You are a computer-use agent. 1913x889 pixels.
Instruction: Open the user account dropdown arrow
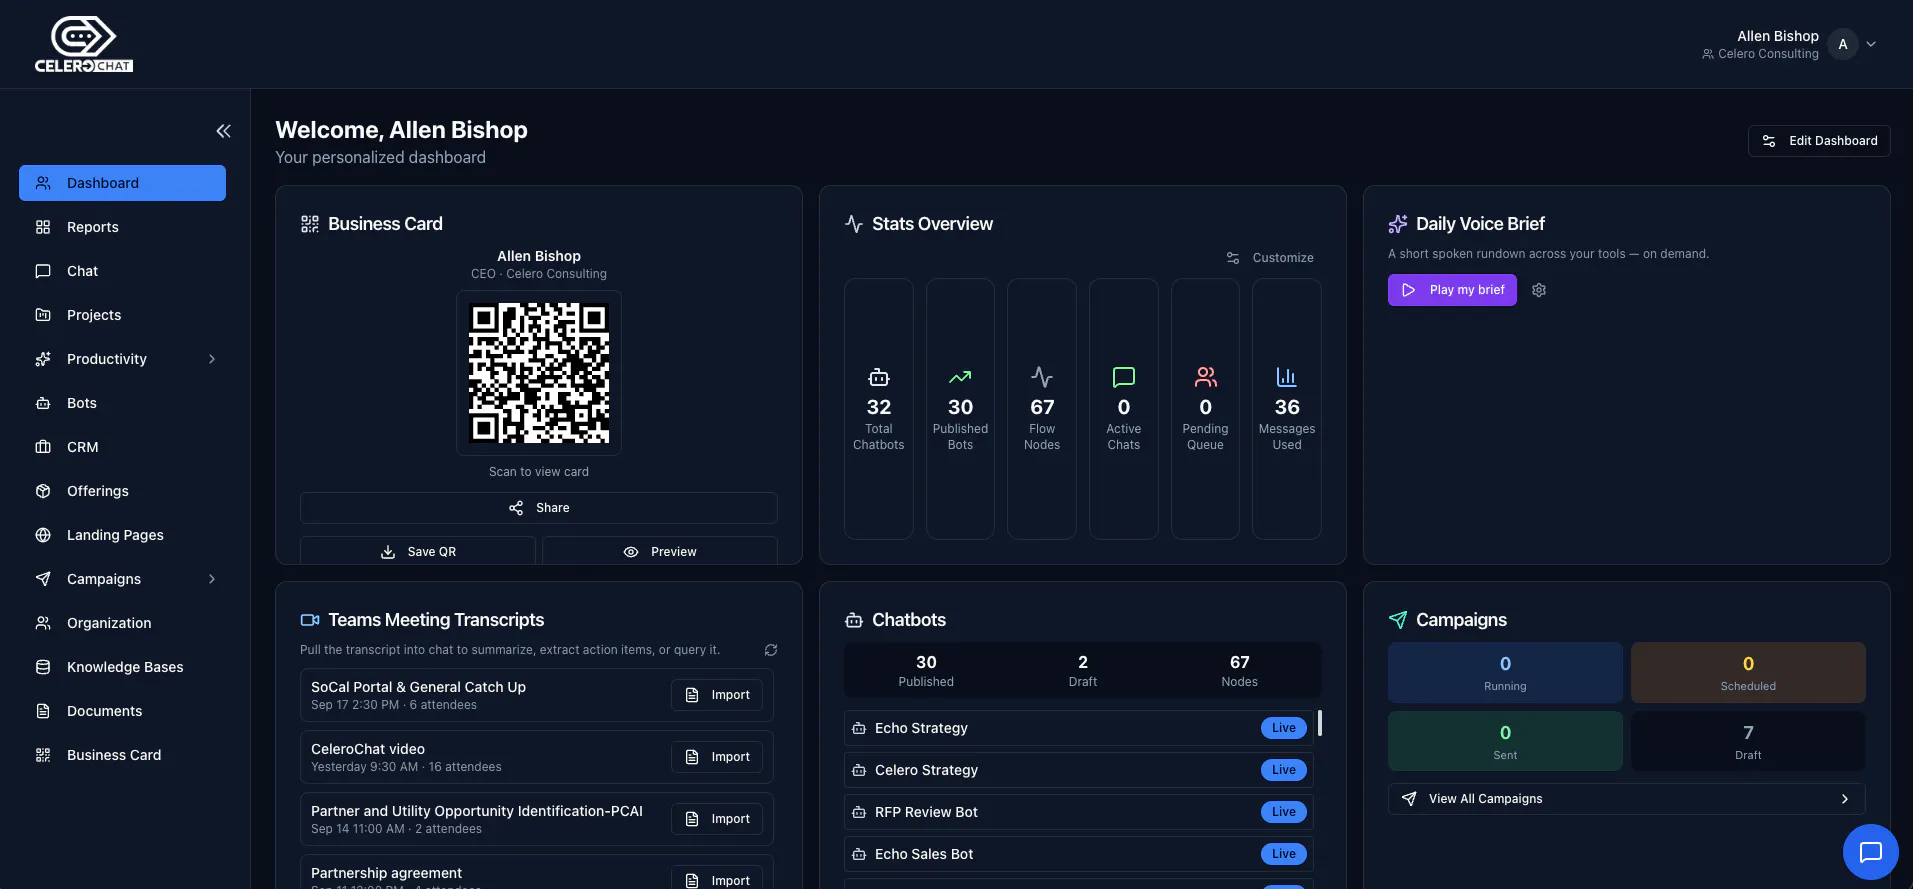pos(1871,44)
